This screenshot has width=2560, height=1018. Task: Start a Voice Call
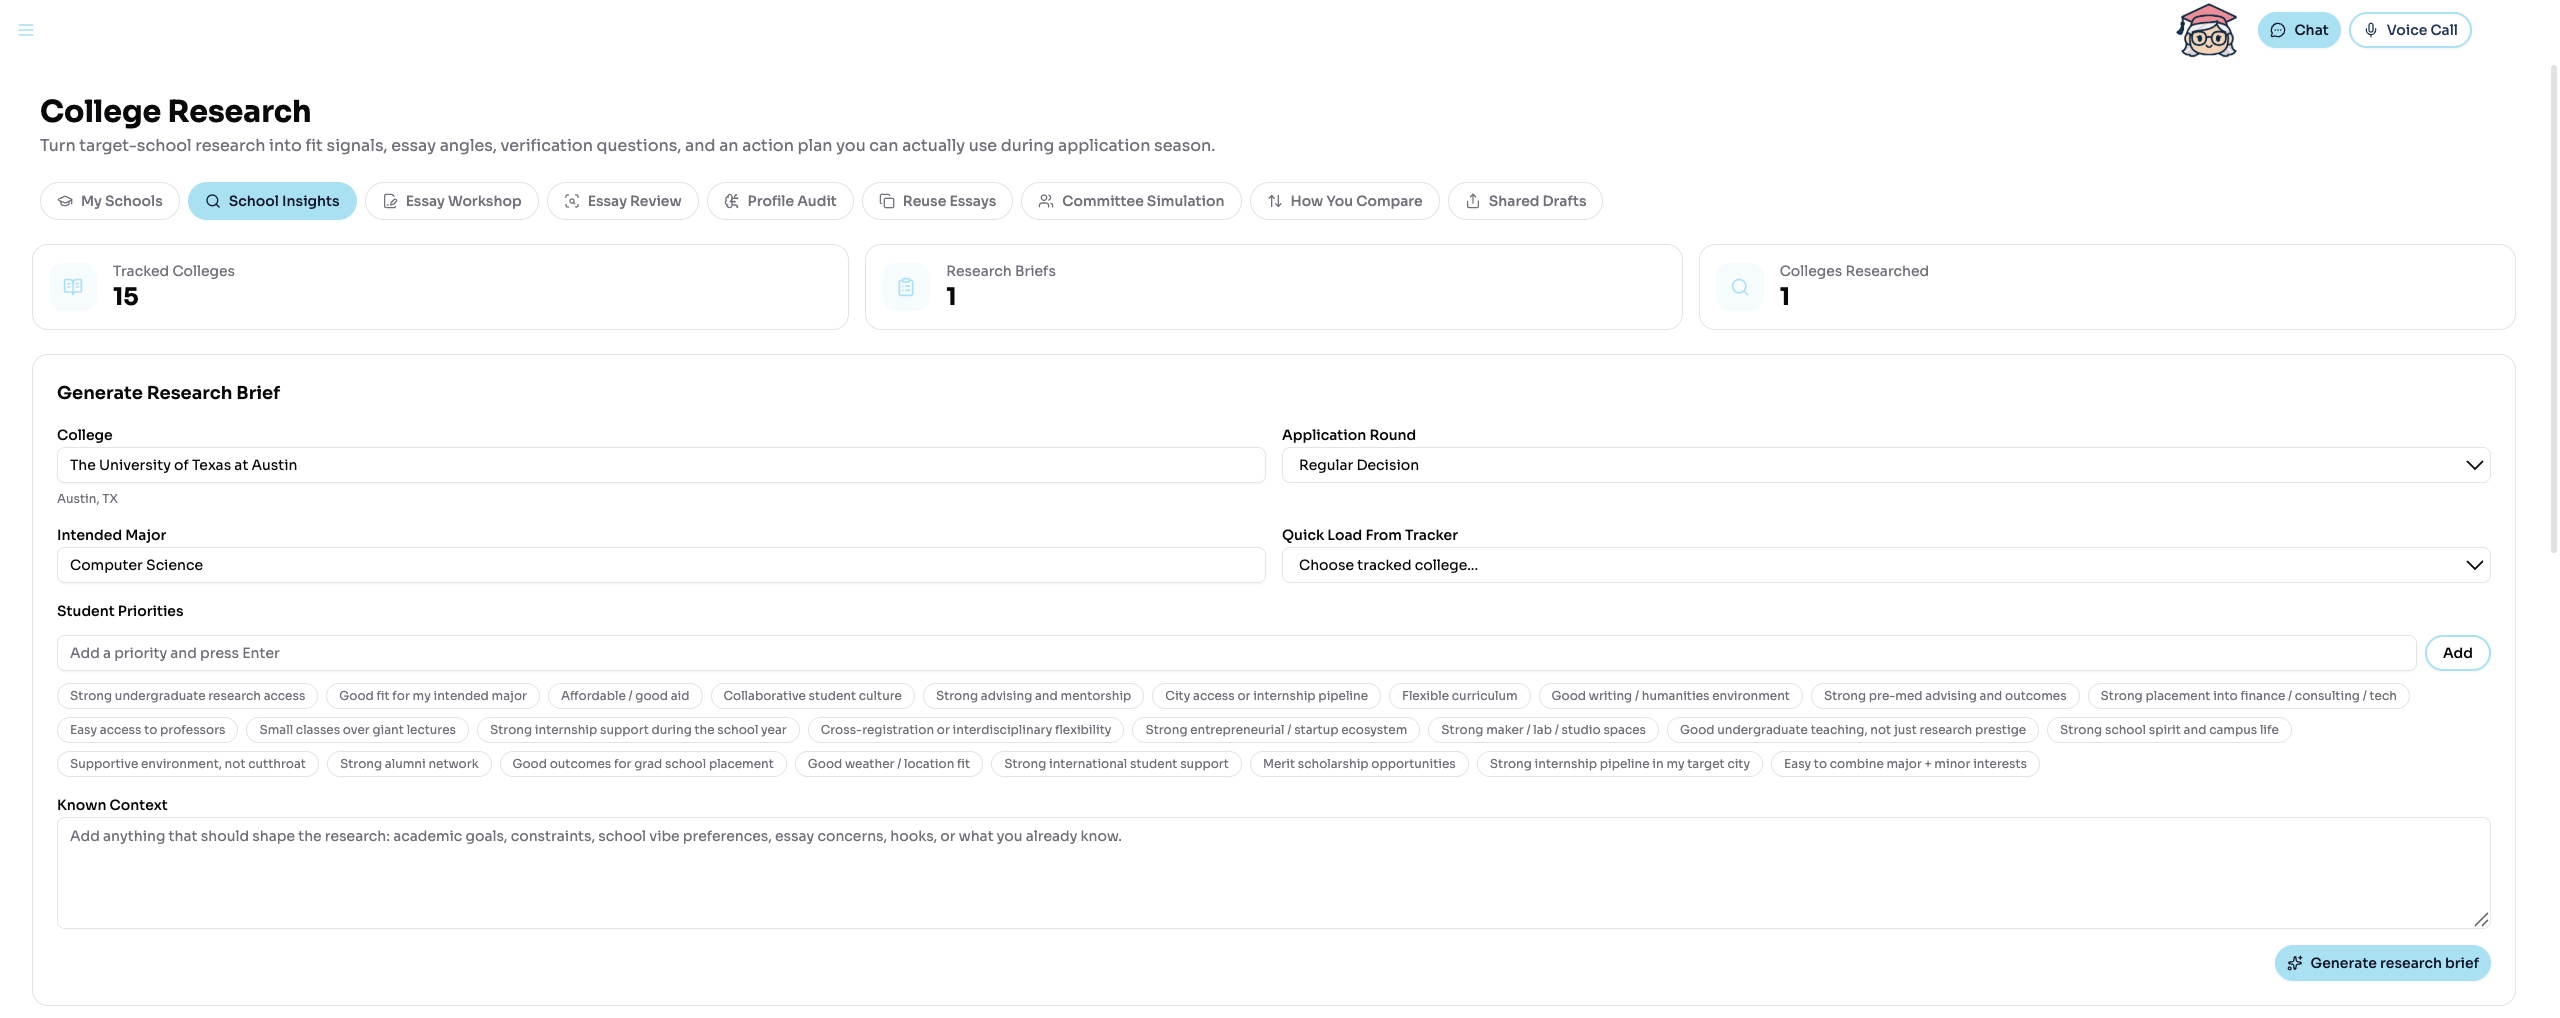click(2410, 29)
